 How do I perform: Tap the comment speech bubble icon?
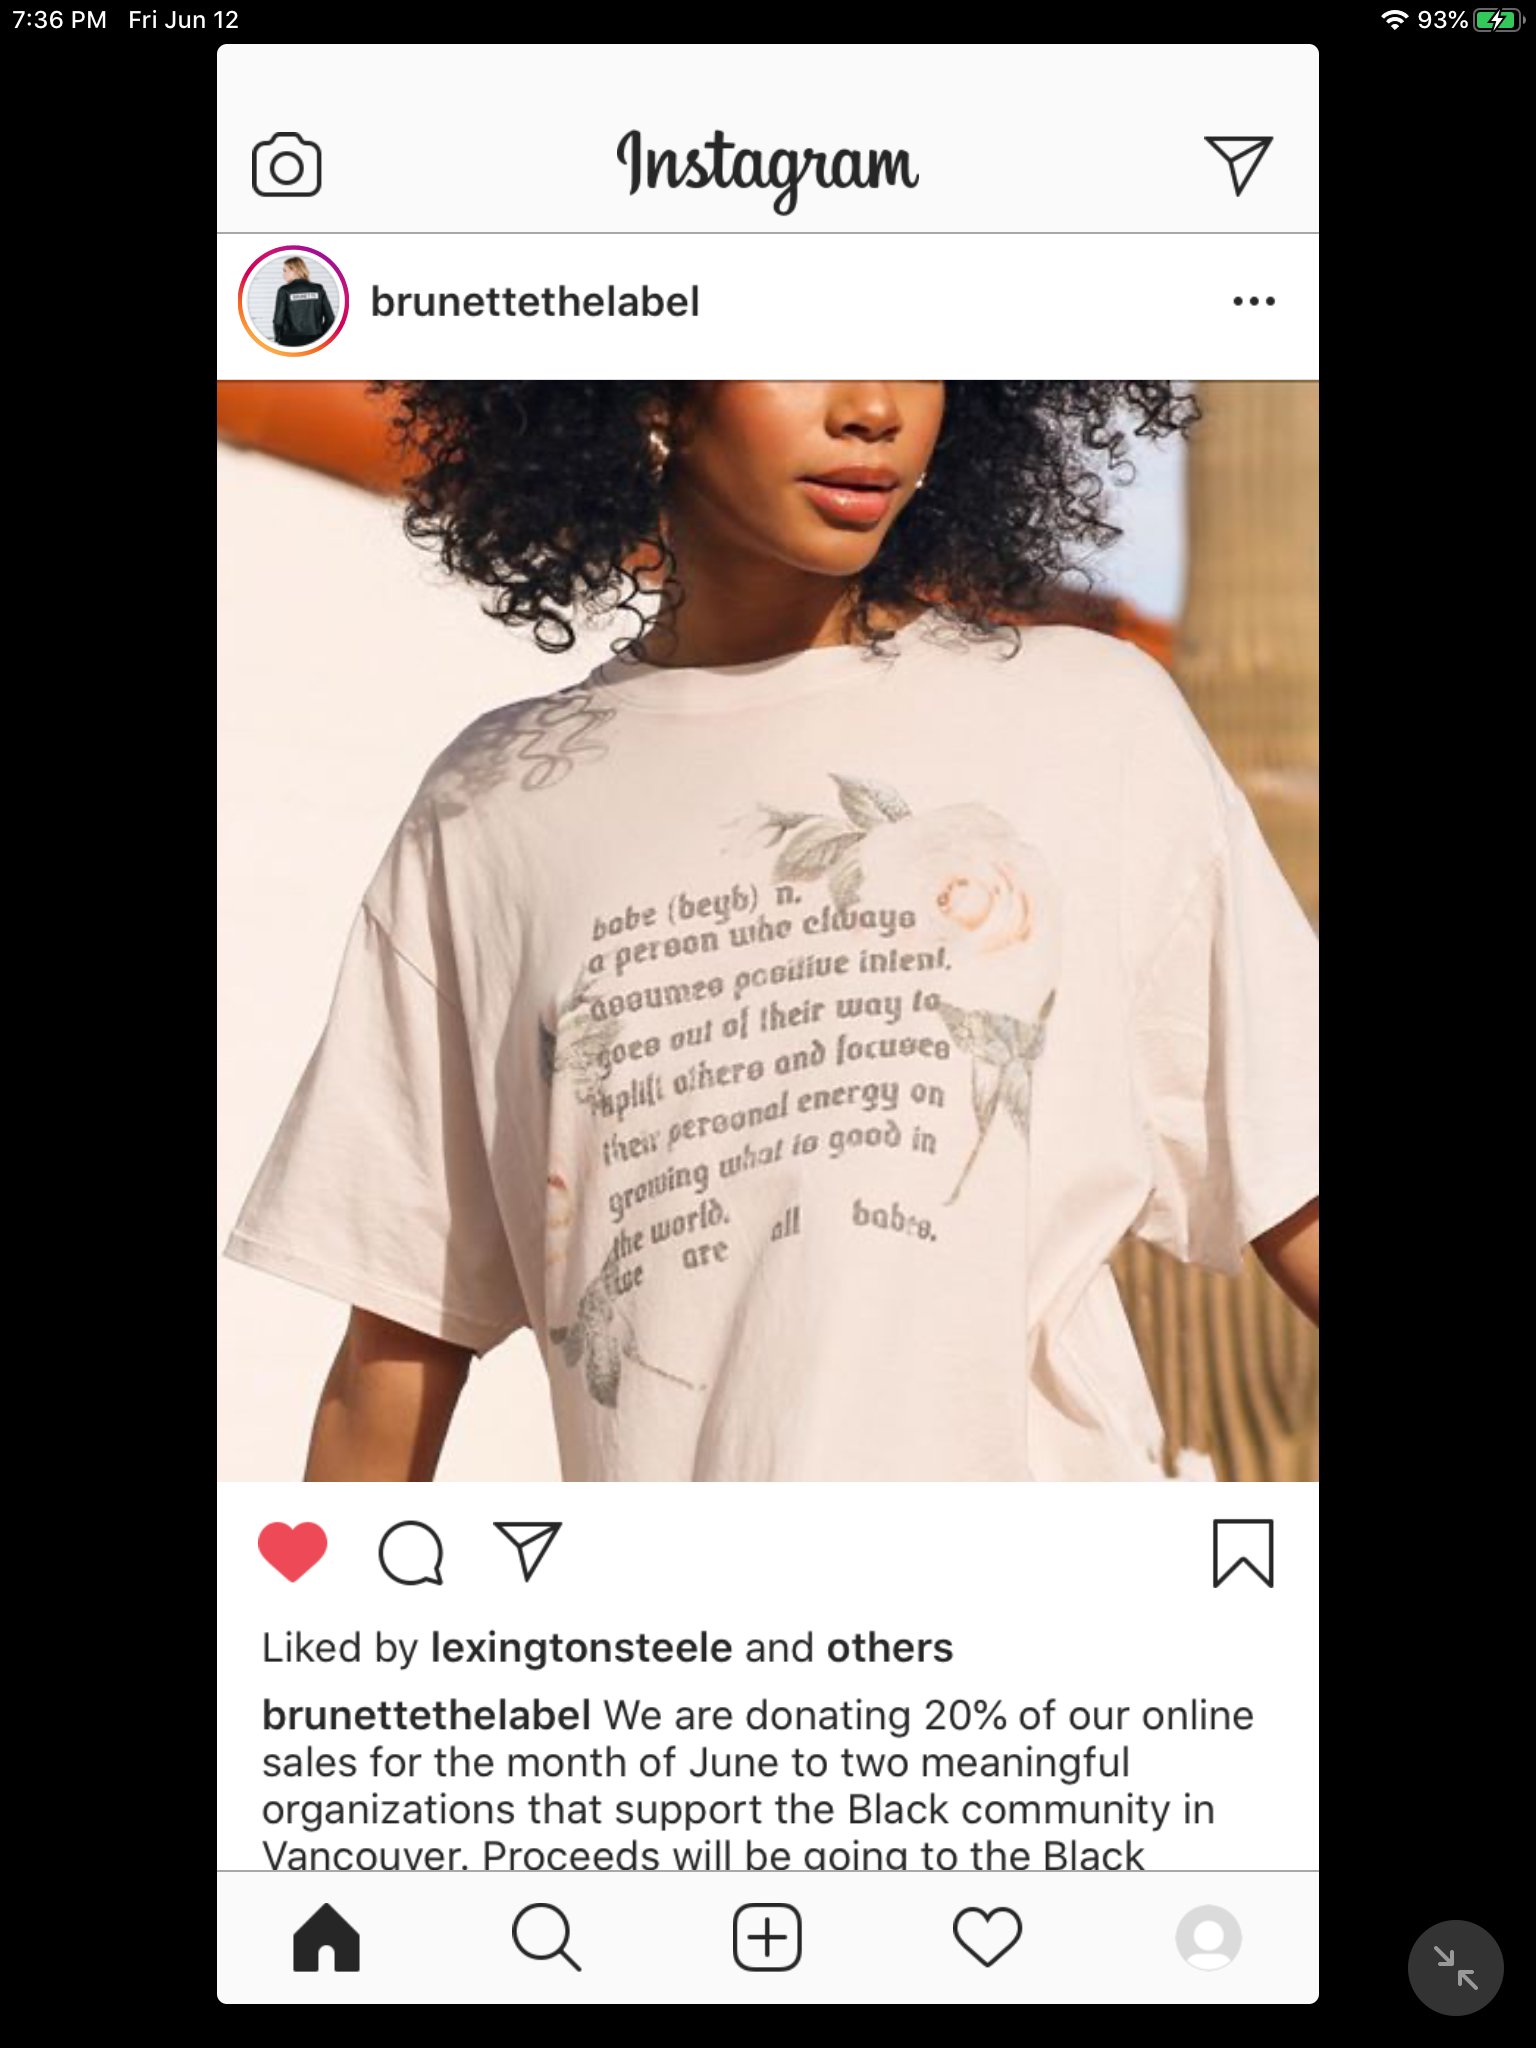tap(410, 1553)
